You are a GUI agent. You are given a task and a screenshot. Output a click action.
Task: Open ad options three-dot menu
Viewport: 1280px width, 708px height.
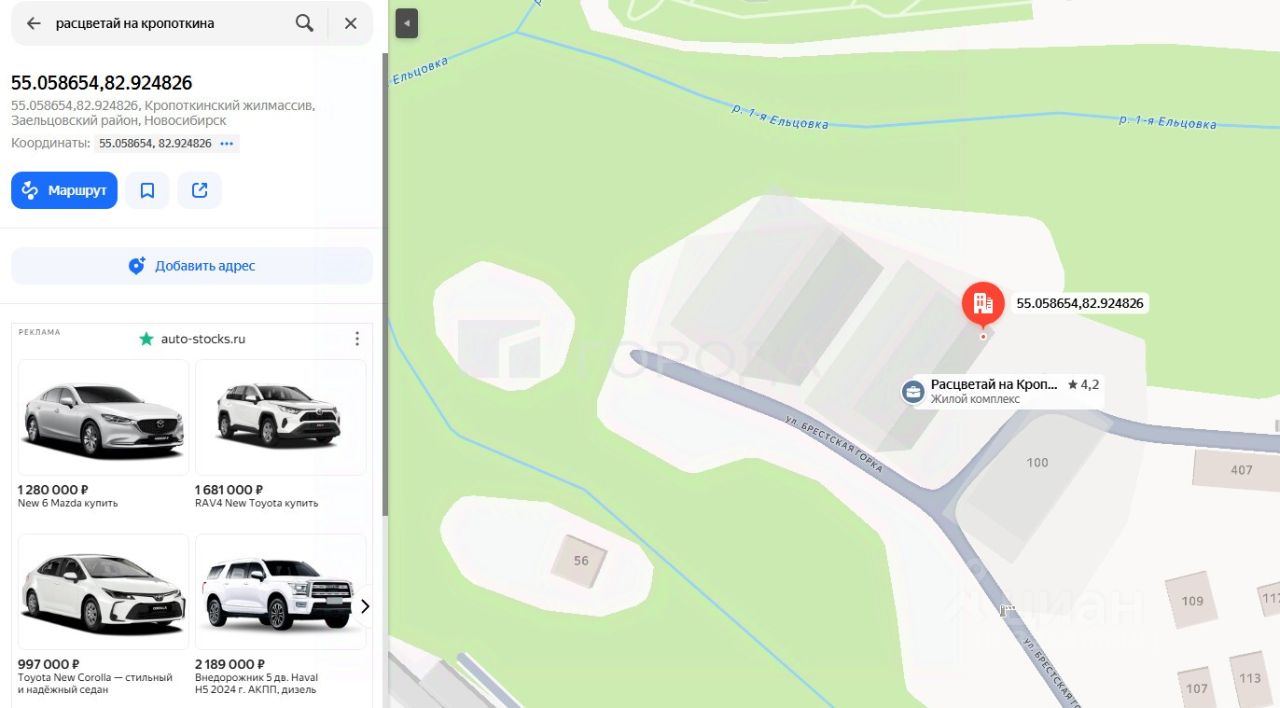point(357,339)
